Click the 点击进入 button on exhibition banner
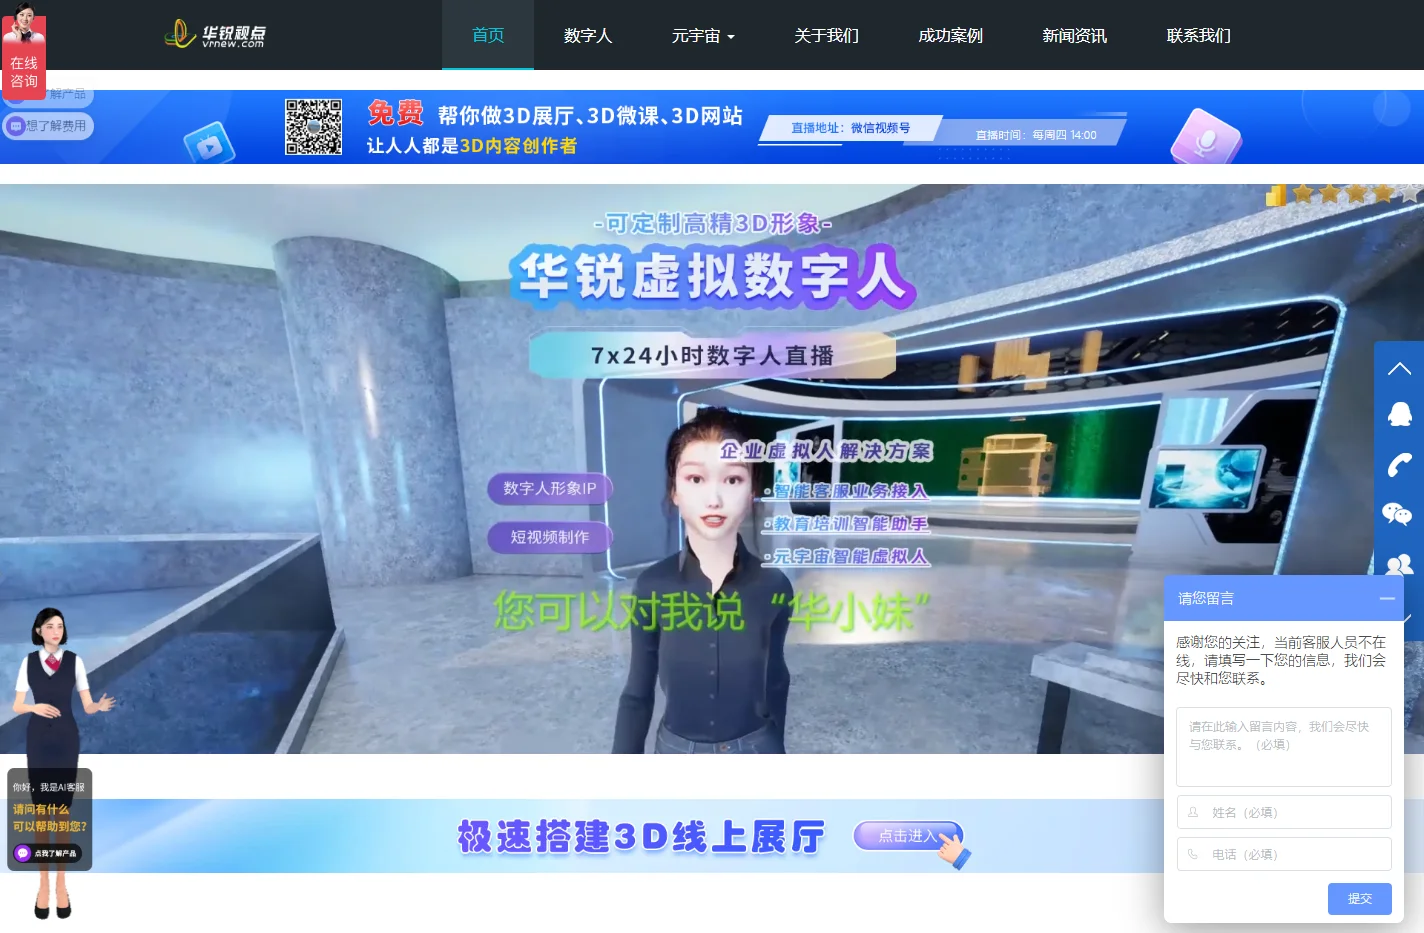1424x933 pixels. (x=908, y=836)
